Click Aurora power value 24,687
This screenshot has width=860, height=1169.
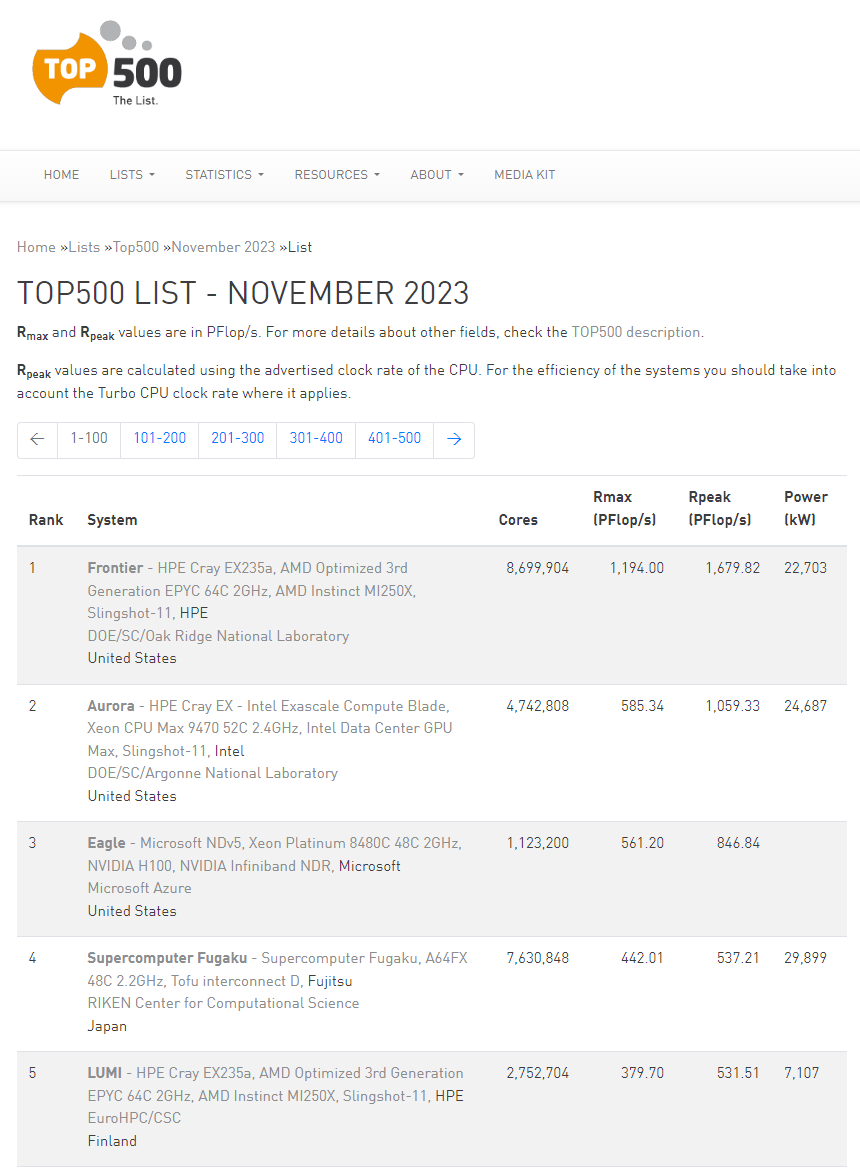coord(806,706)
